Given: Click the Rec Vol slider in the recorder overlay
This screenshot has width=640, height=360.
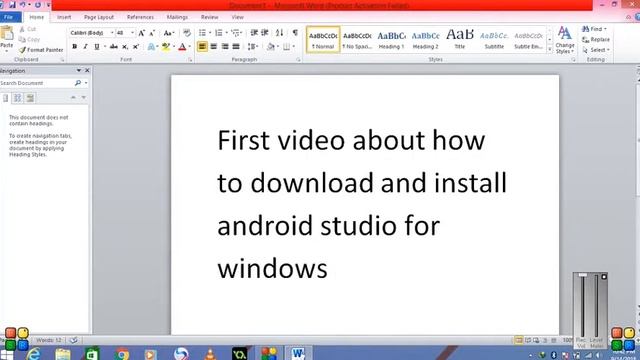Looking at the screenshot, I should click(582, 305).
